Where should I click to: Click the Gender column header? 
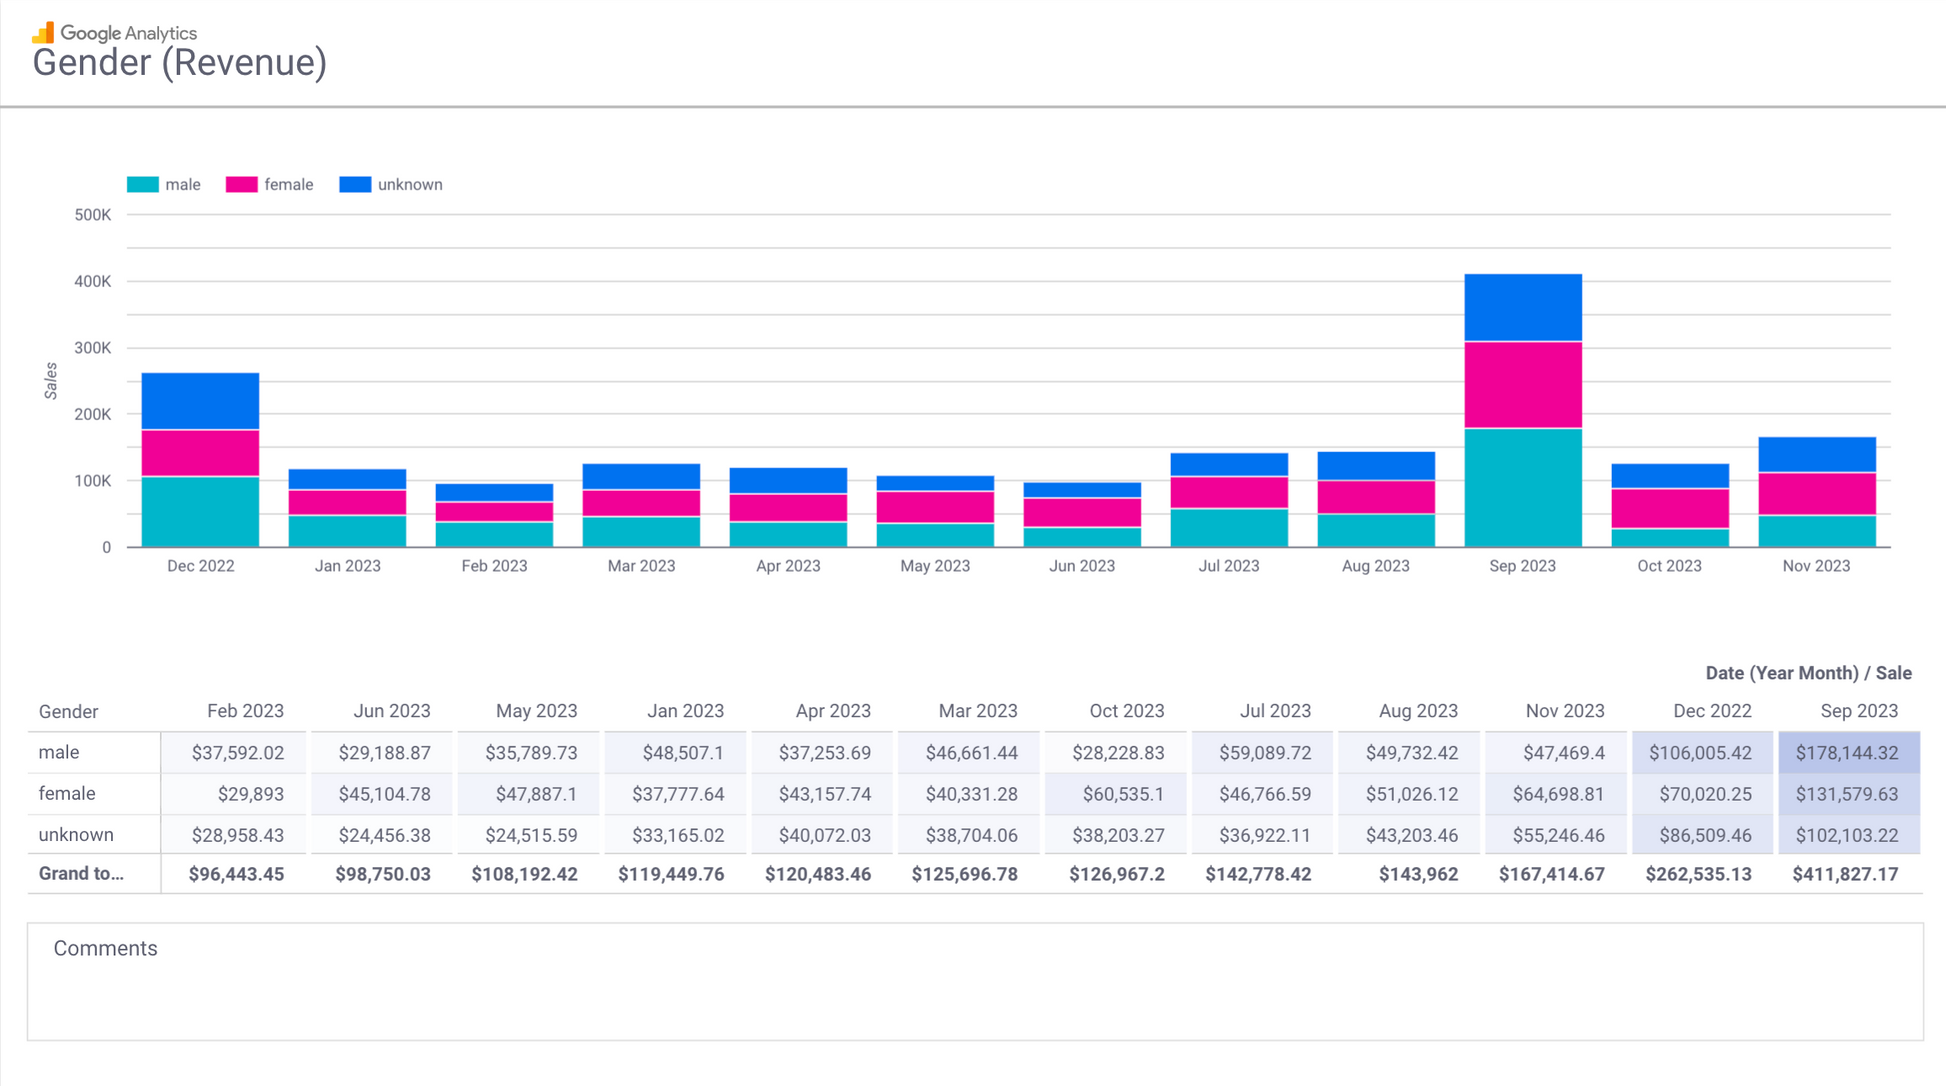tap(68, 712)
